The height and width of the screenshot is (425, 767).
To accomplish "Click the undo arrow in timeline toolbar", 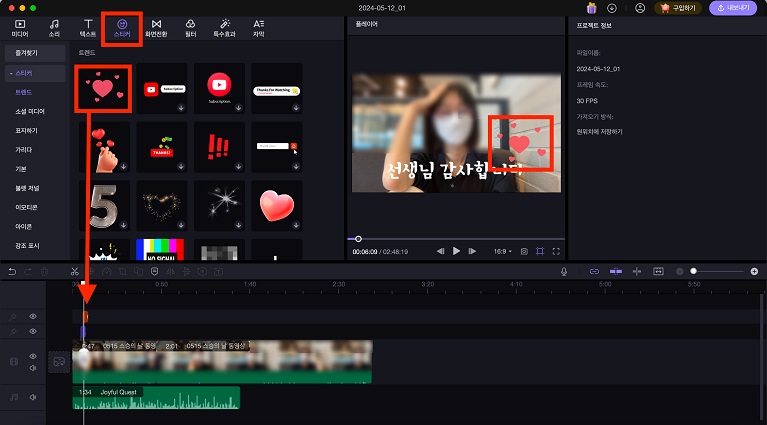I will pos(12,271).
